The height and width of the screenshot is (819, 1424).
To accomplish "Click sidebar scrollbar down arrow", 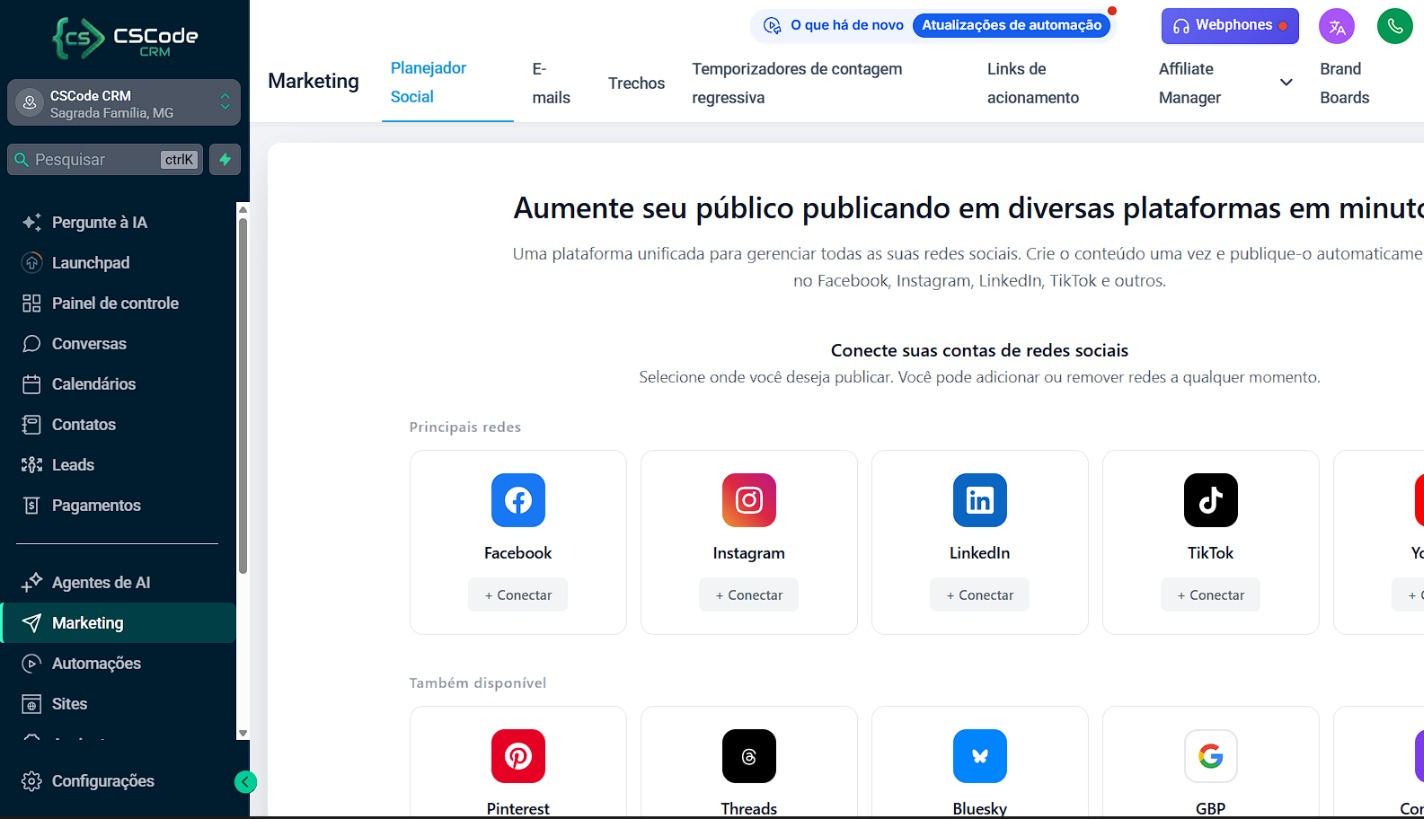I will point(242,733).
